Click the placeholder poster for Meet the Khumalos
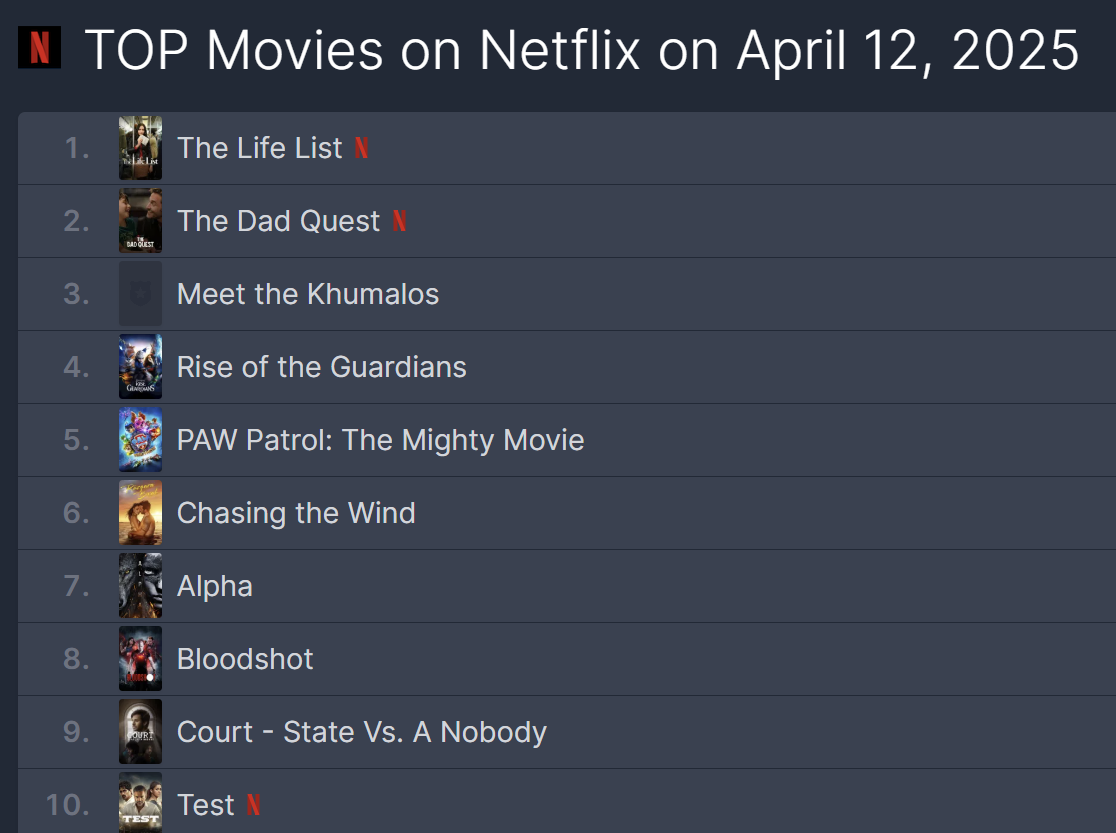 tap(140, 294)
